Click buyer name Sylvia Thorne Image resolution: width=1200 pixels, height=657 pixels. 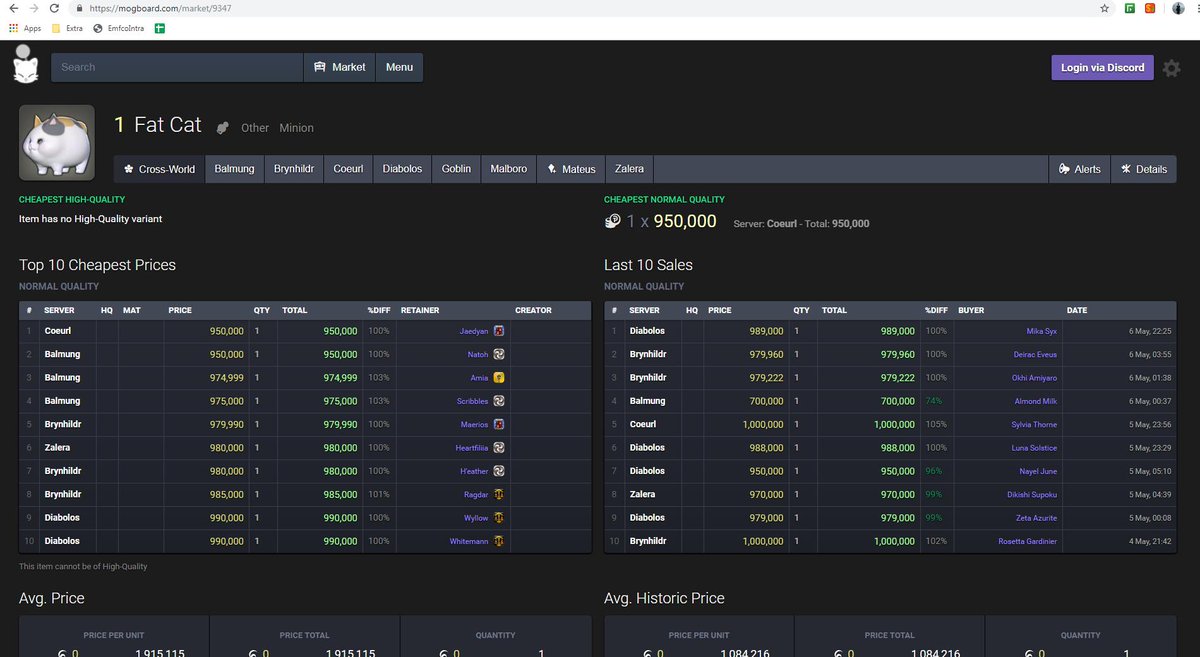point(1034,424)
